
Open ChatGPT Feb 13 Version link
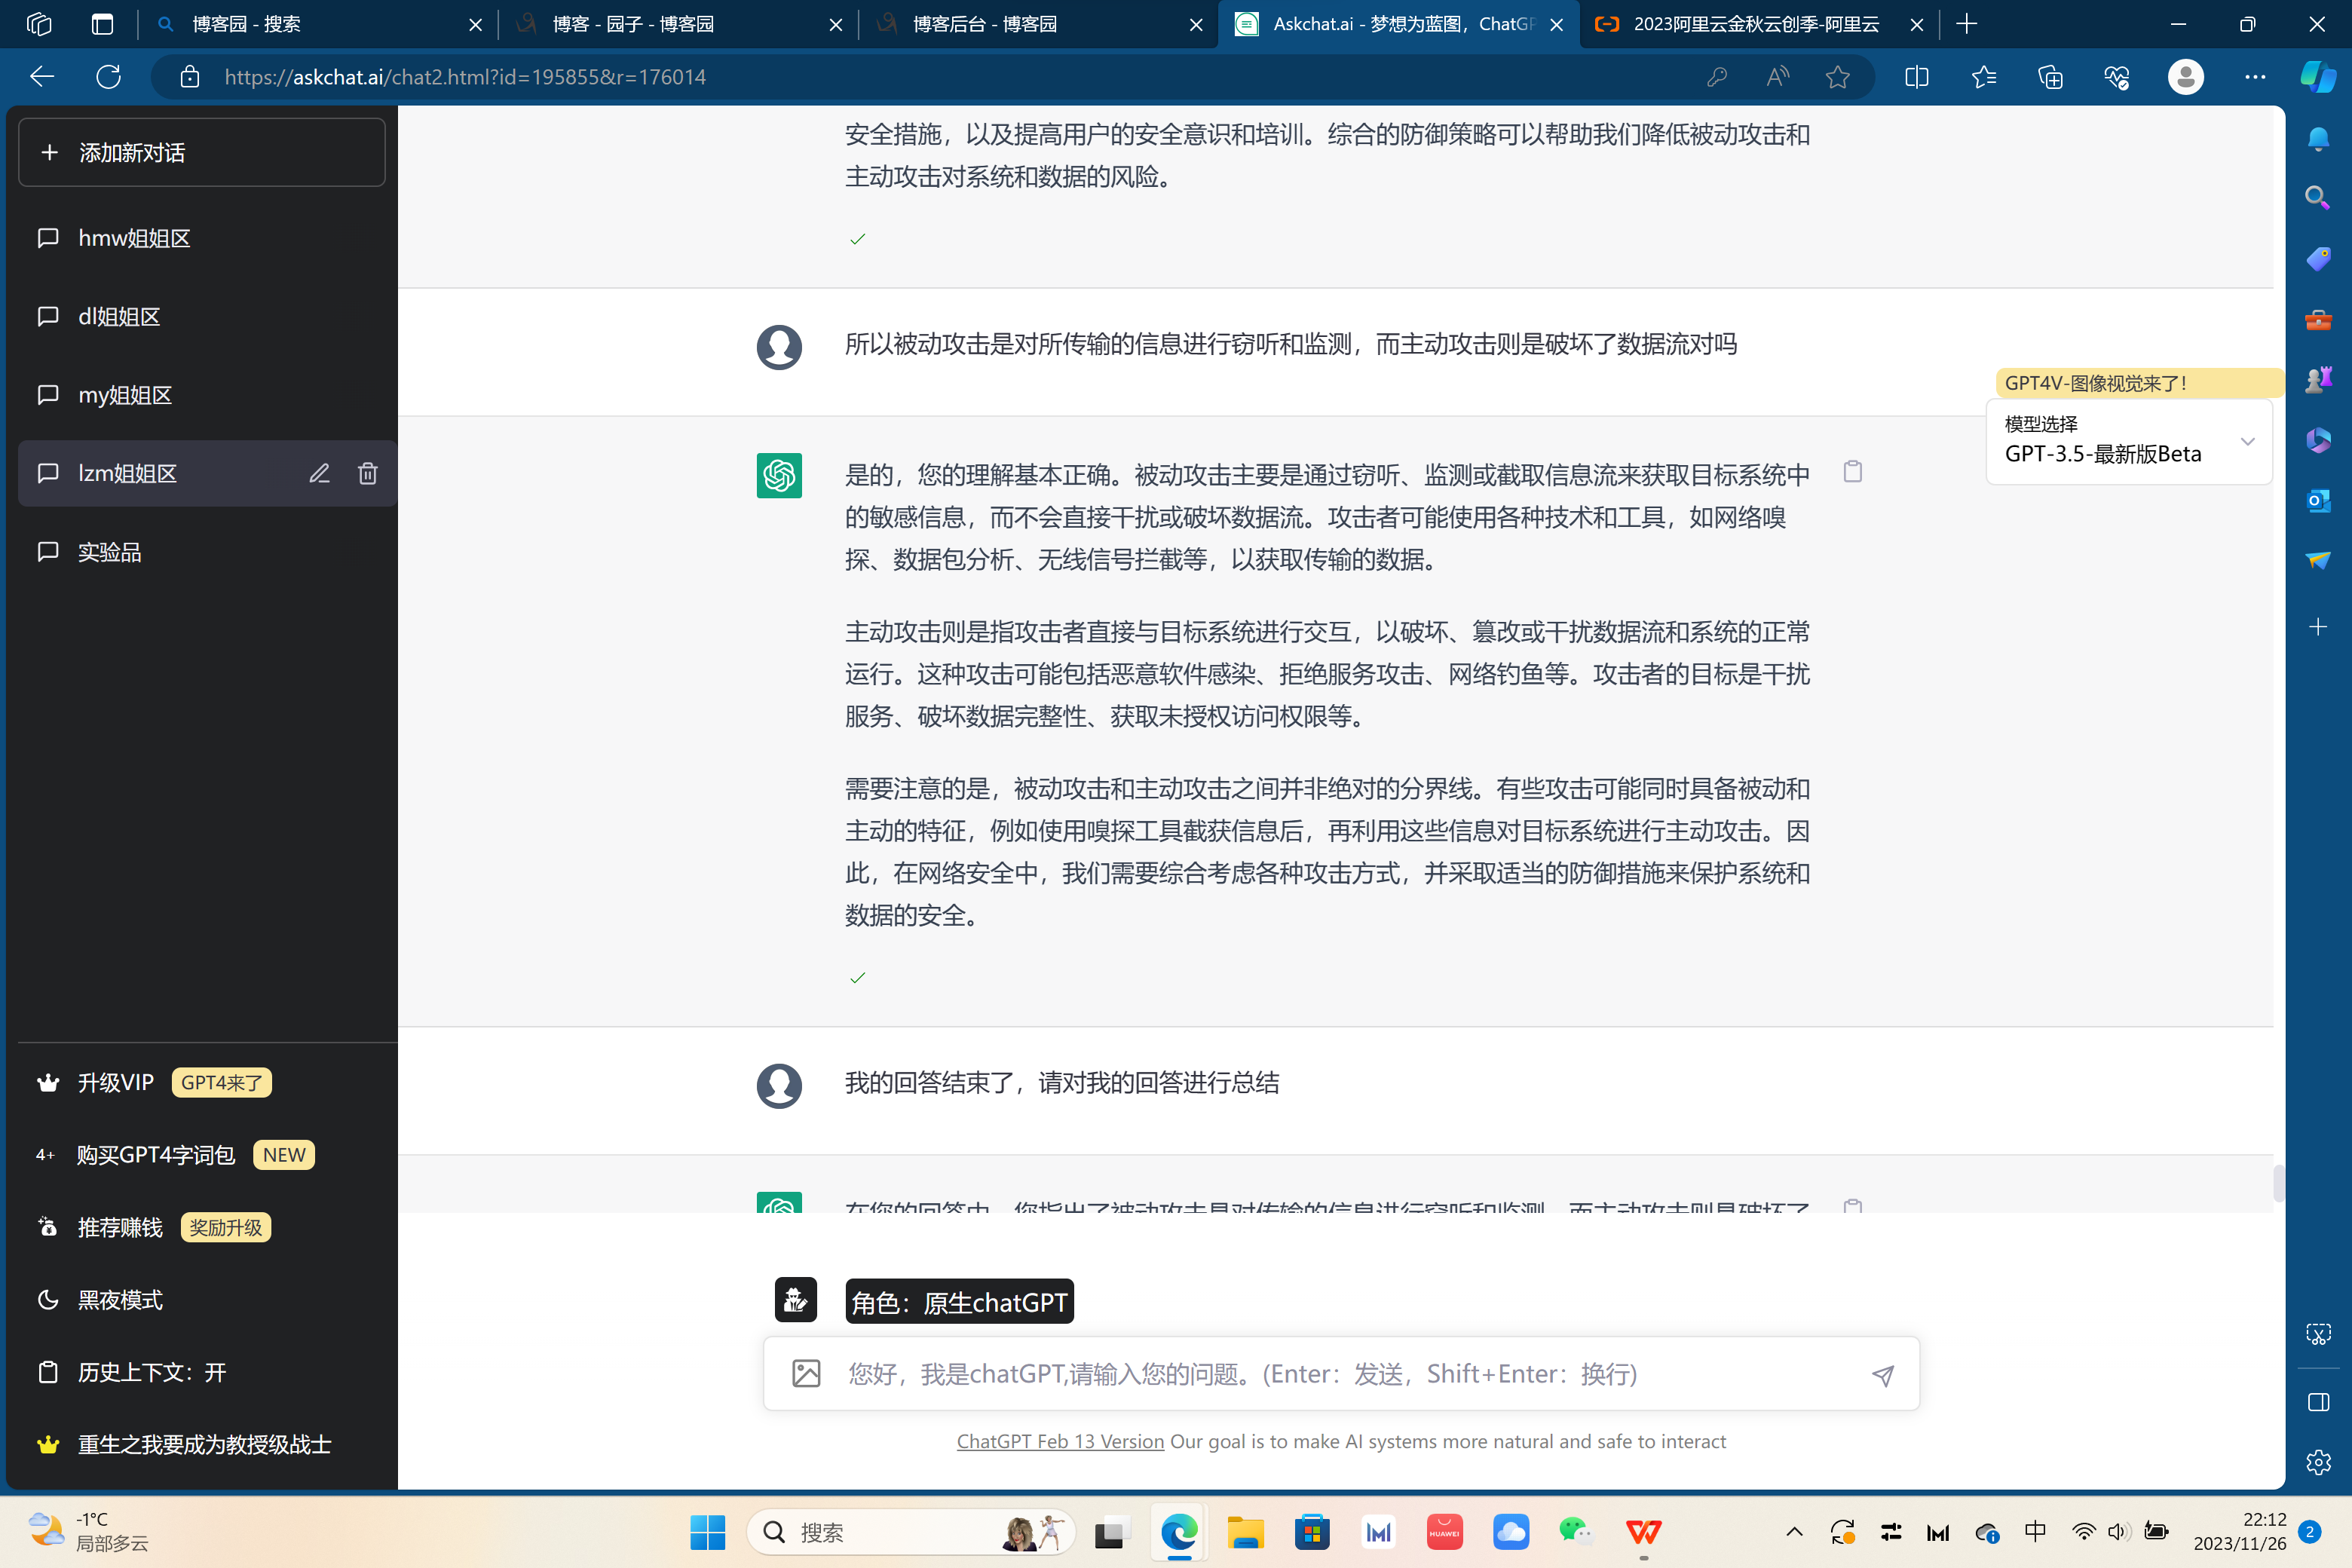(x=1059, y=1442)
